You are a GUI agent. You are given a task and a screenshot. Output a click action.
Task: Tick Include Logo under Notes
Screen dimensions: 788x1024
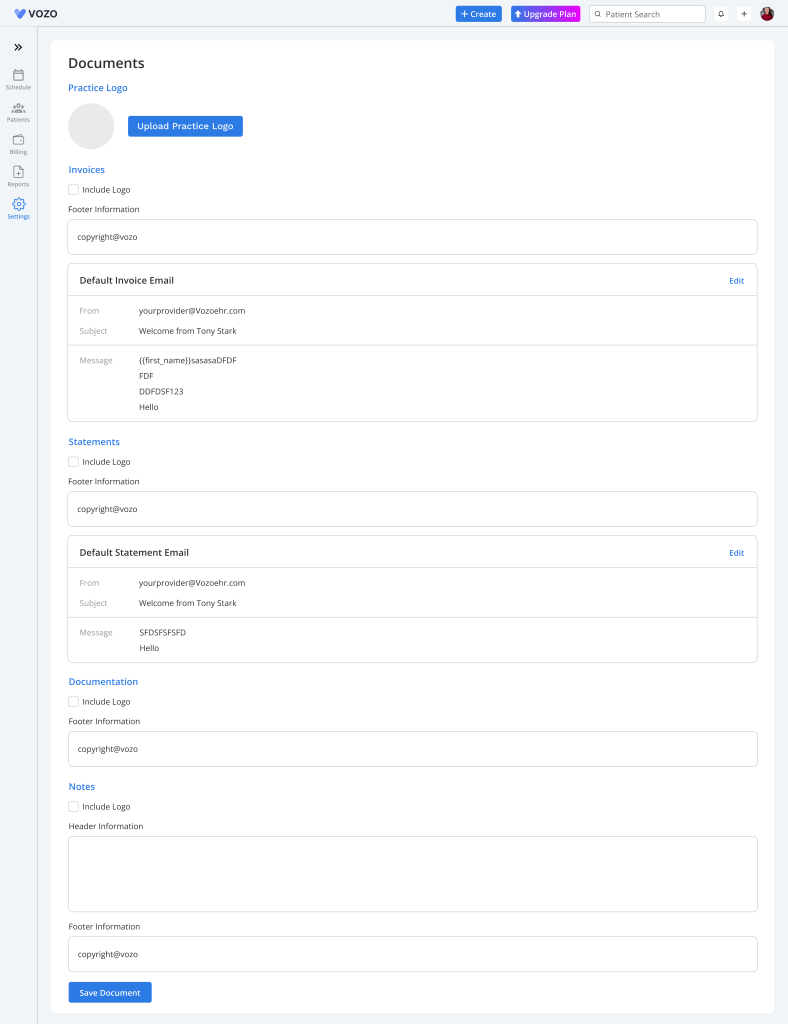coord(73,807)
